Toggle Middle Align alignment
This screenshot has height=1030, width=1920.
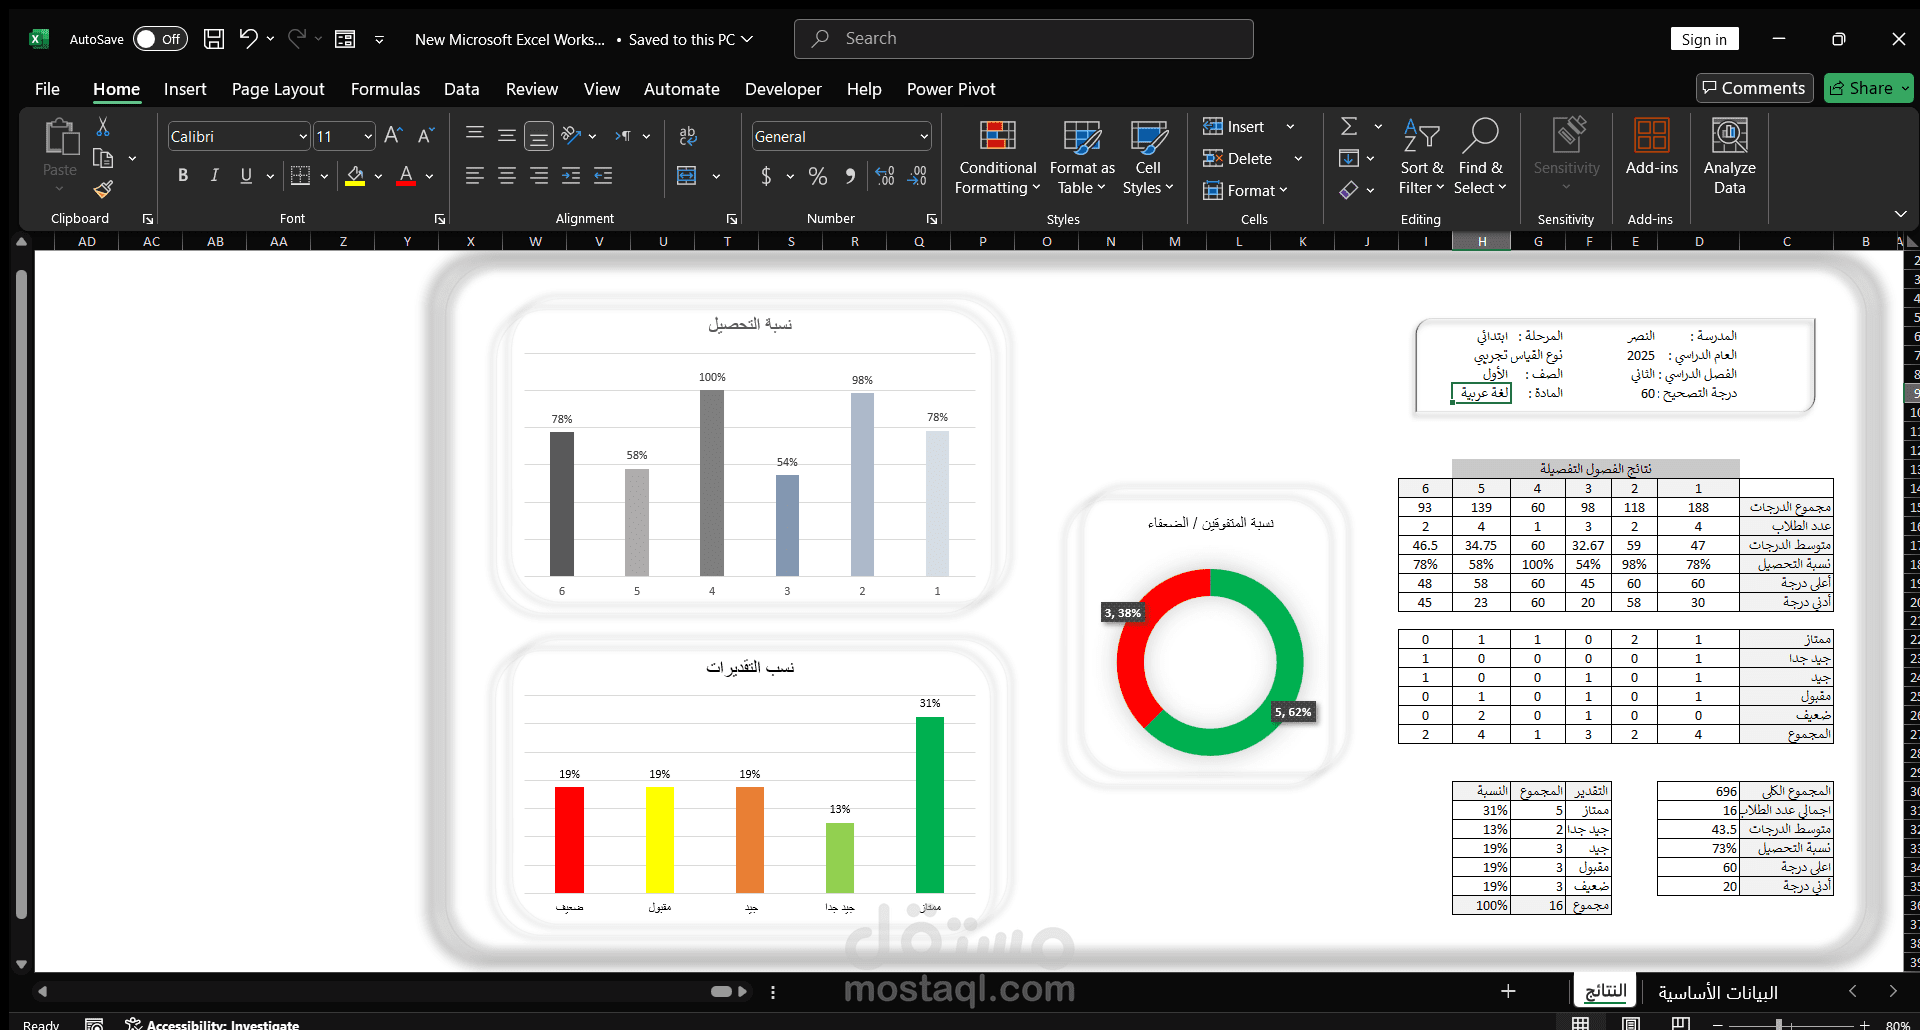pyautogui.click(x=507, y=135)
